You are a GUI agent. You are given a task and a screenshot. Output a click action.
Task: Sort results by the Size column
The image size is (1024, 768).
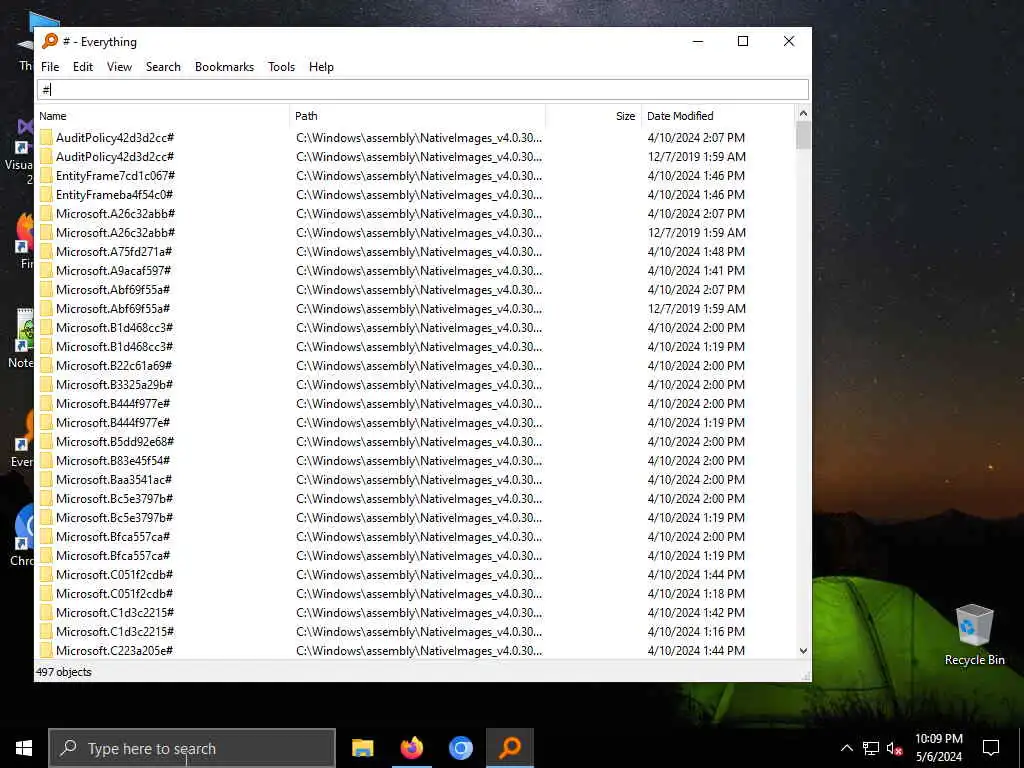[594, 116]
